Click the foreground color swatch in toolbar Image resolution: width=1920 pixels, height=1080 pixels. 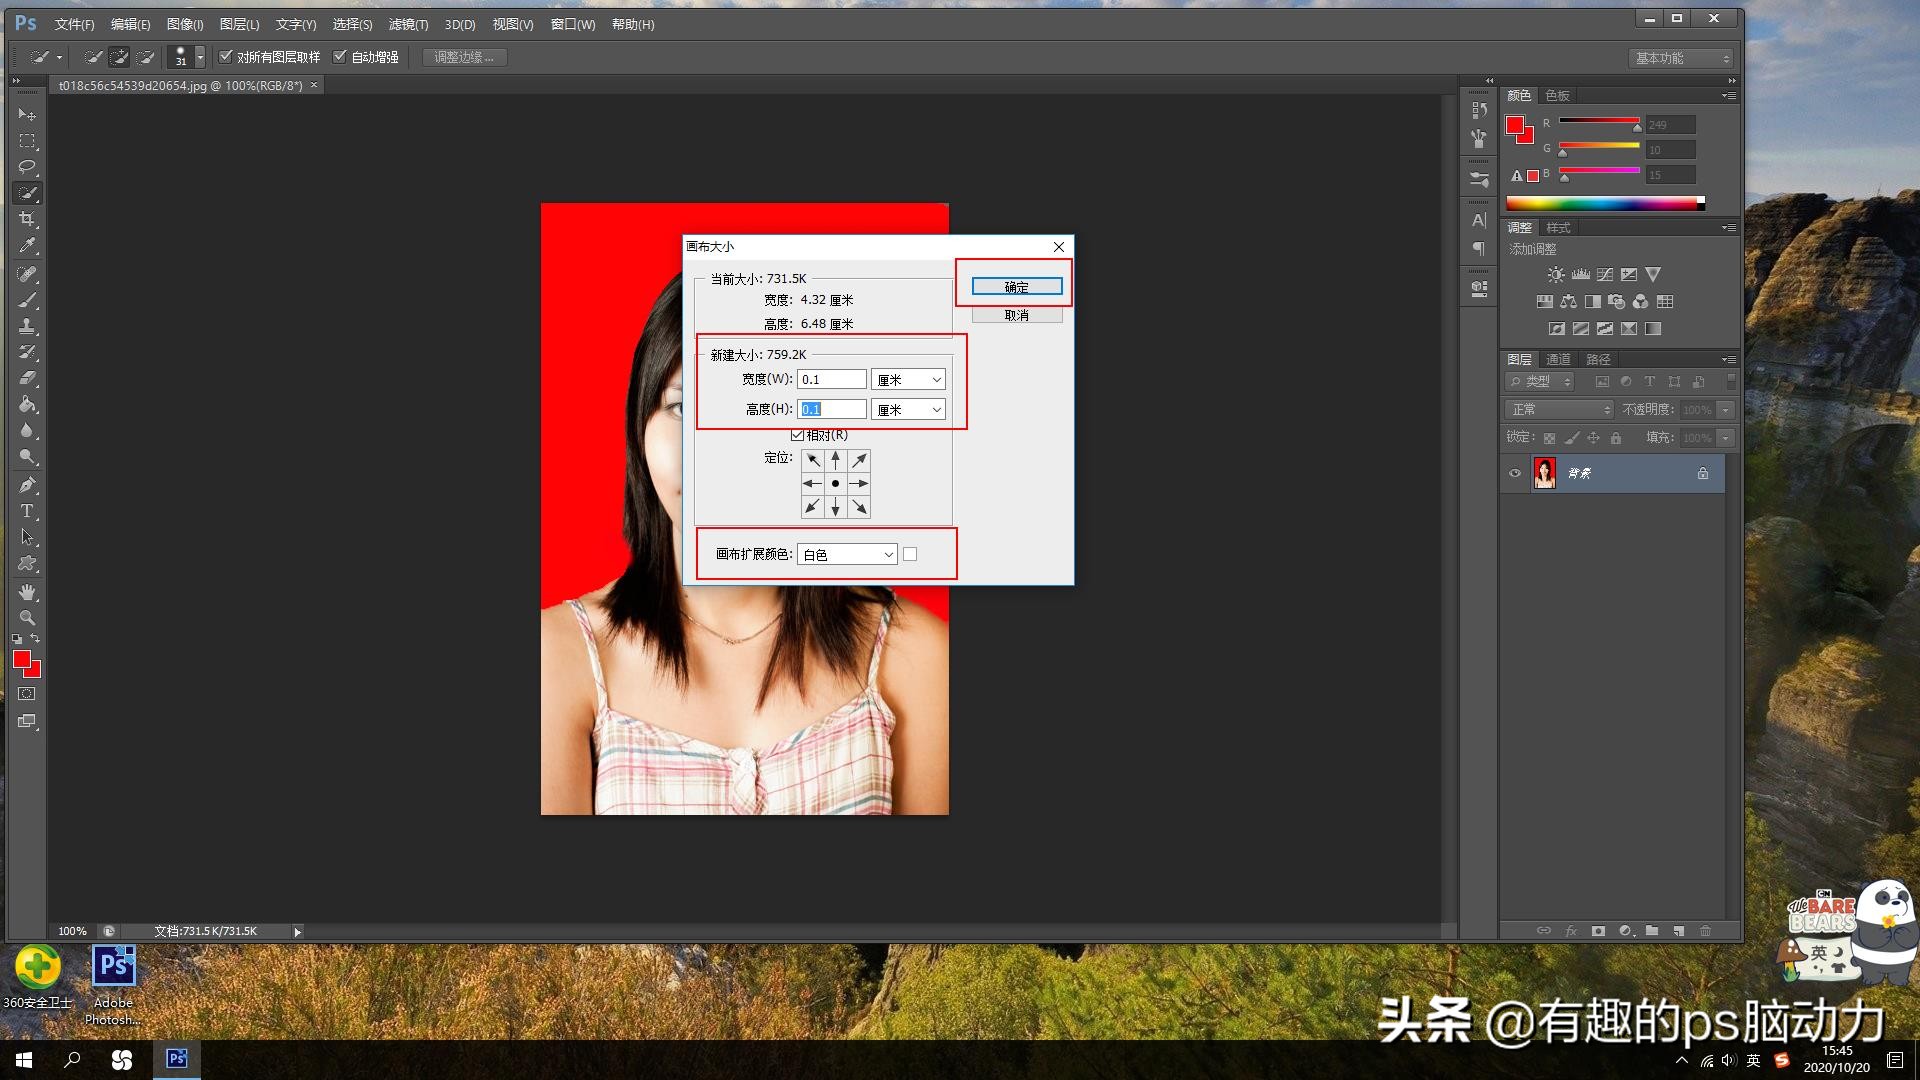(x=21, y=658)
